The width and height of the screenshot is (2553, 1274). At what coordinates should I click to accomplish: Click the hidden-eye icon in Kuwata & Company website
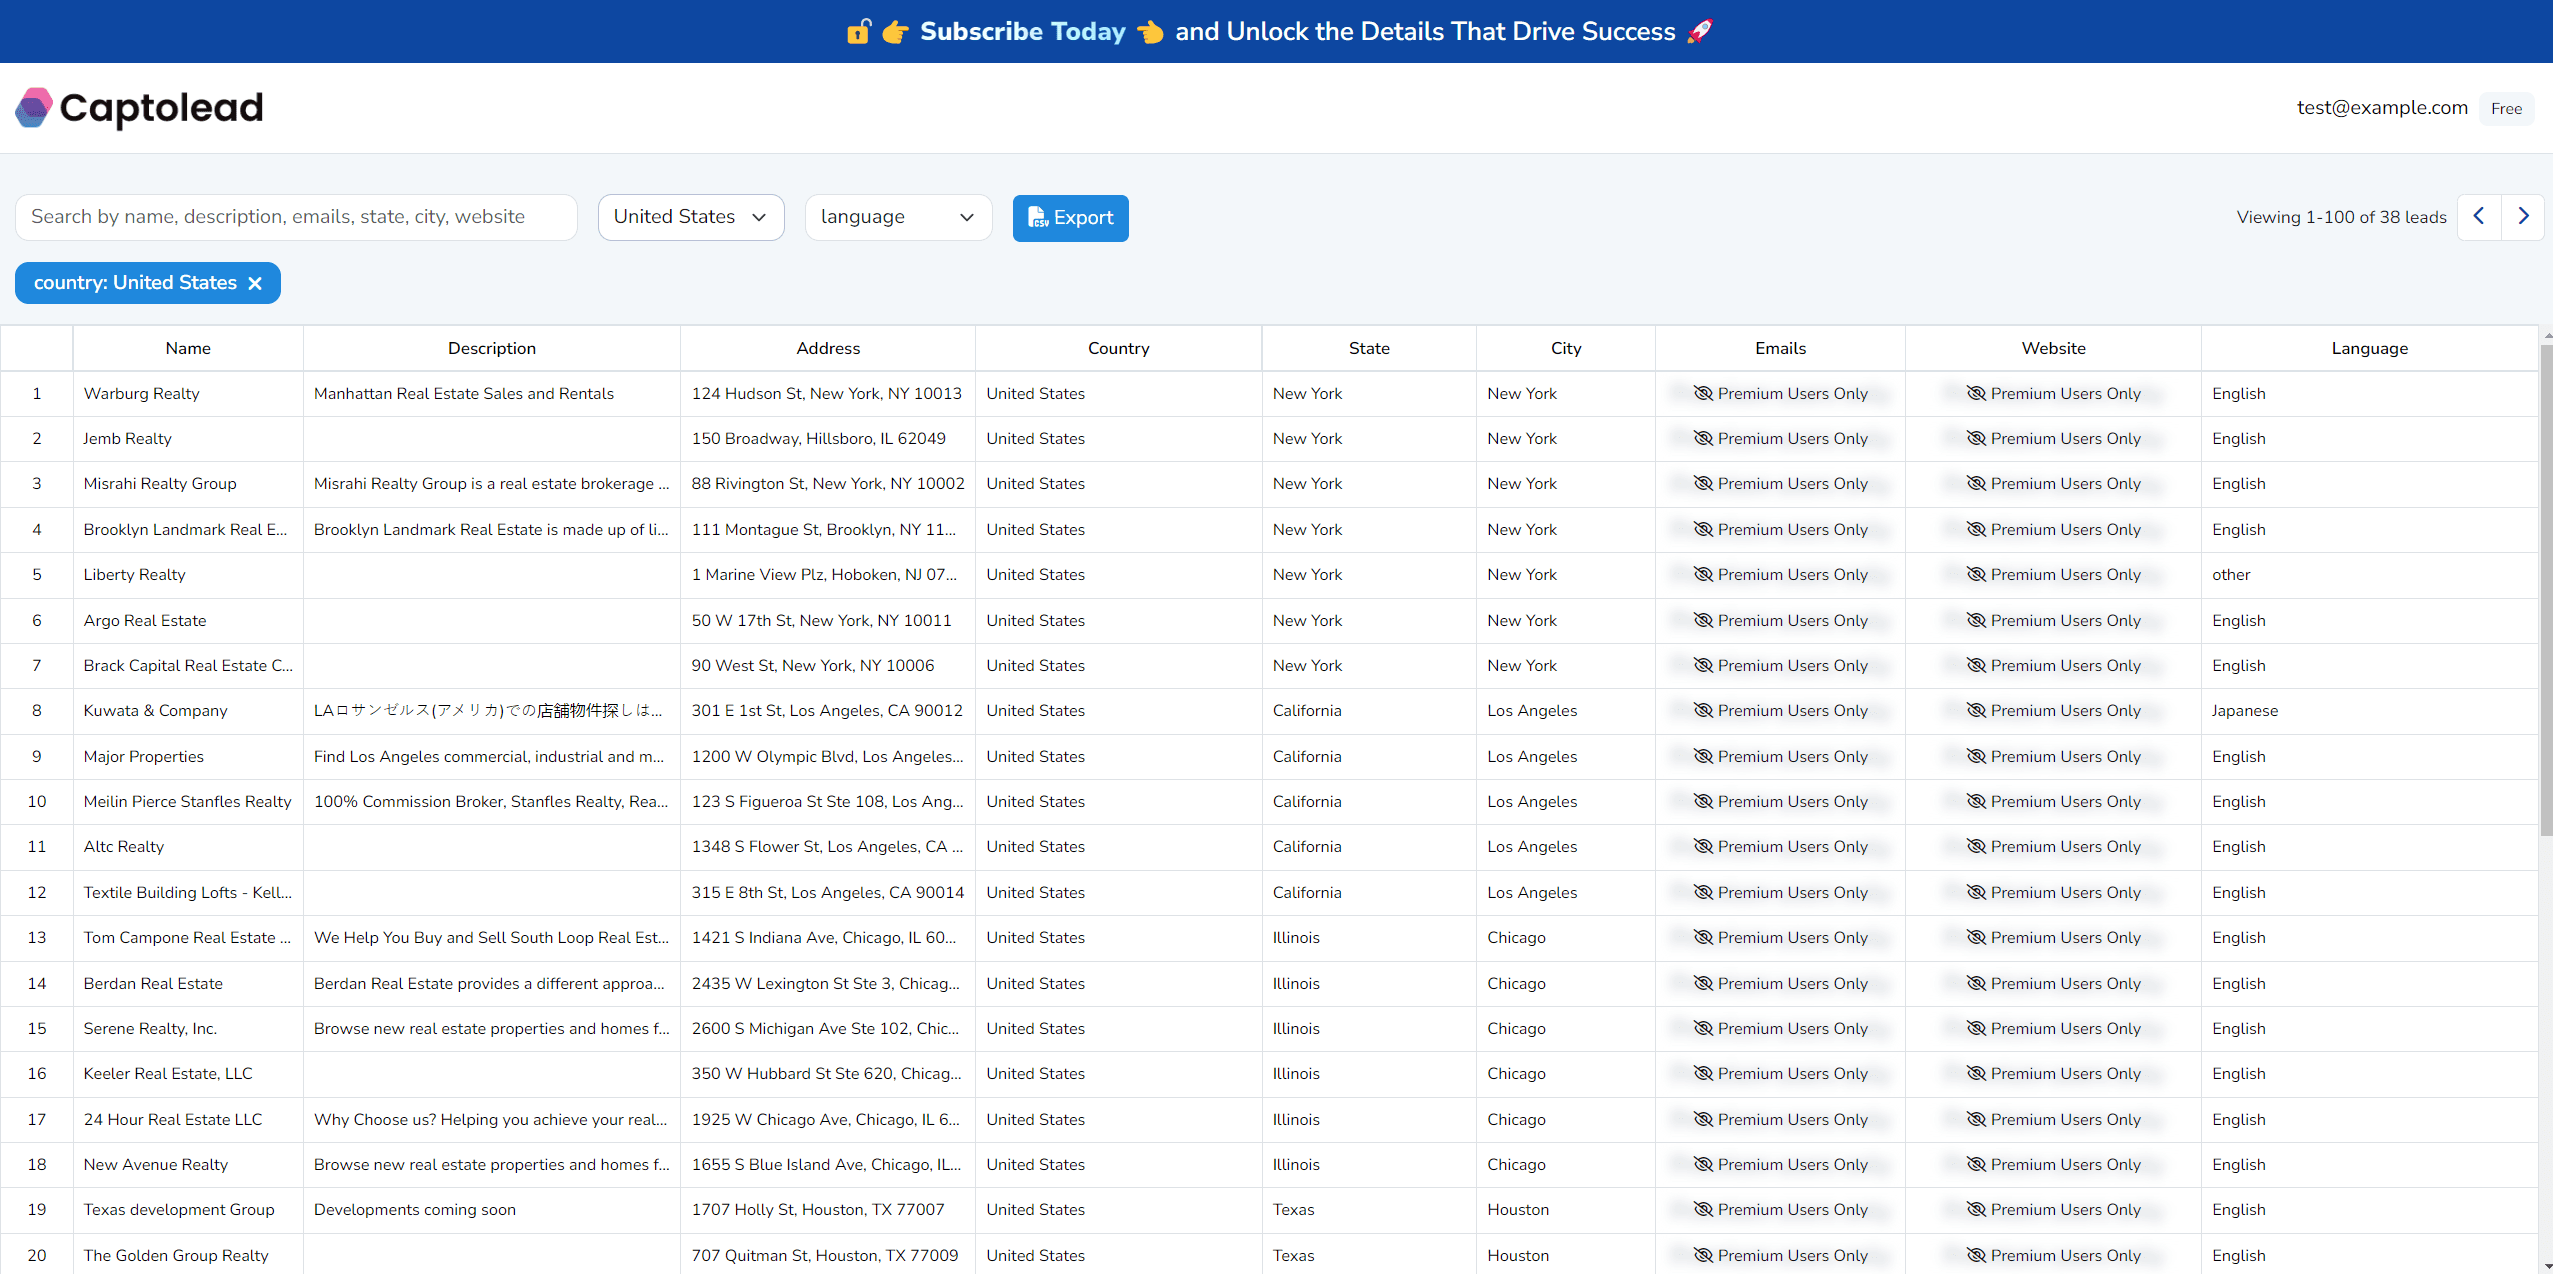point(1976,710)
